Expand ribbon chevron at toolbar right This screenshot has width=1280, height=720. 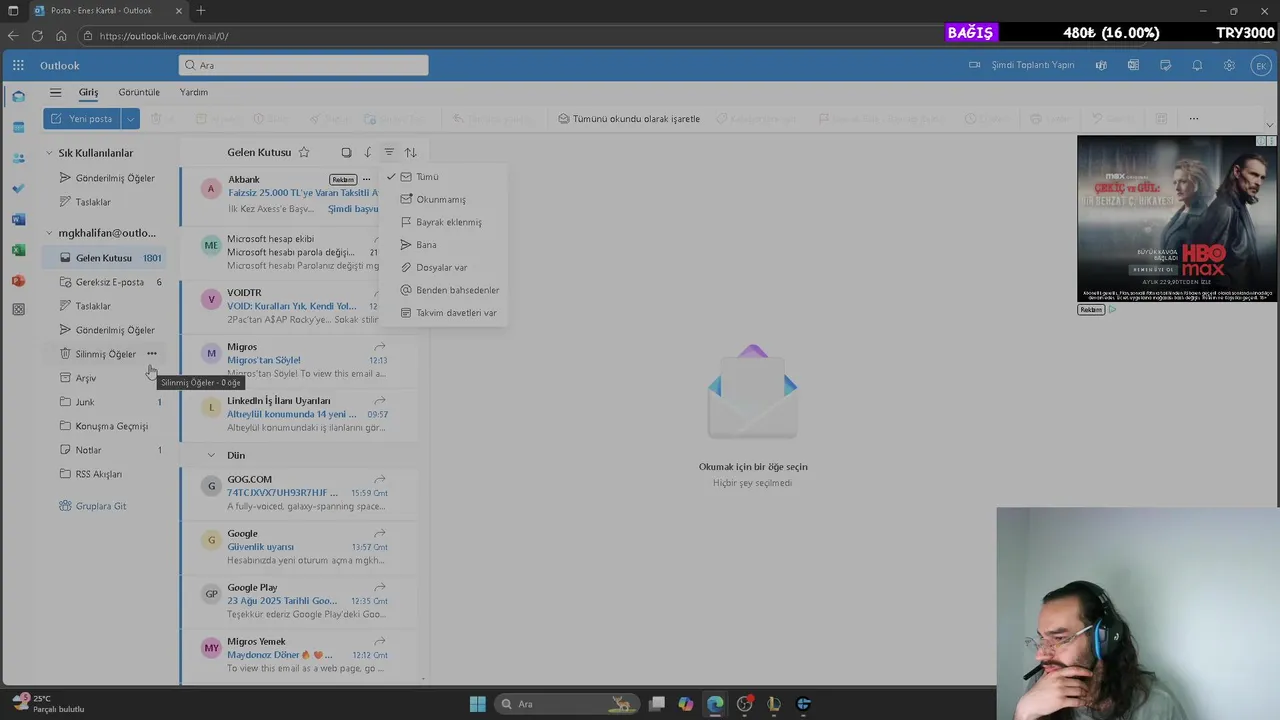pyautogui.click(x=1270, y=125)
